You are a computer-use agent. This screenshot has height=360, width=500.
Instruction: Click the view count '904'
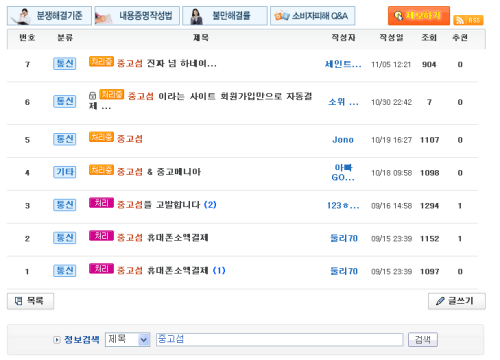[429, 65]
